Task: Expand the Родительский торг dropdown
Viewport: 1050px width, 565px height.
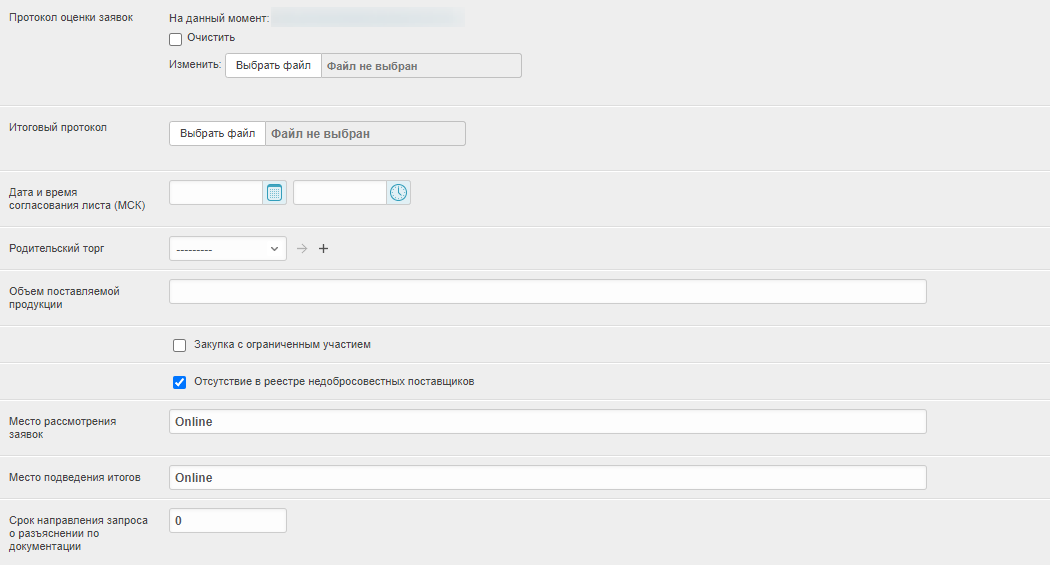Action: click(x=228, y=249)
